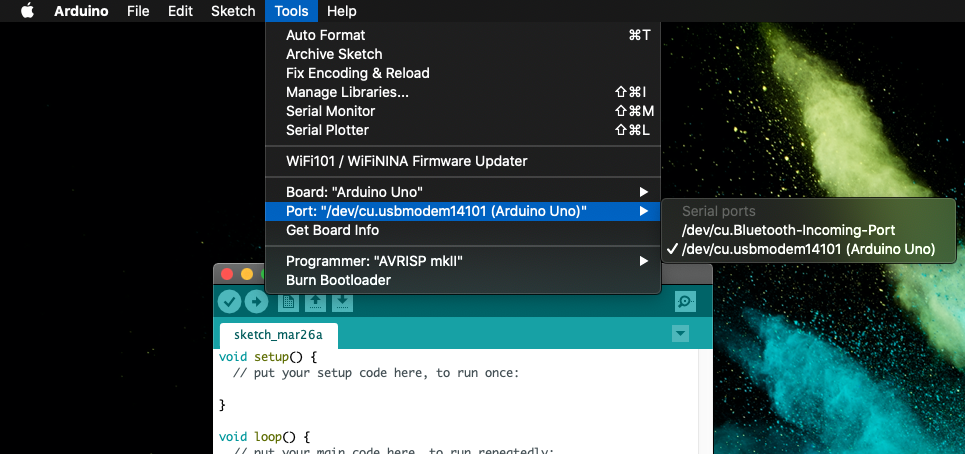Open Serial Monitor magnifier icon in toolbar
965x454 pixels.
685,302
